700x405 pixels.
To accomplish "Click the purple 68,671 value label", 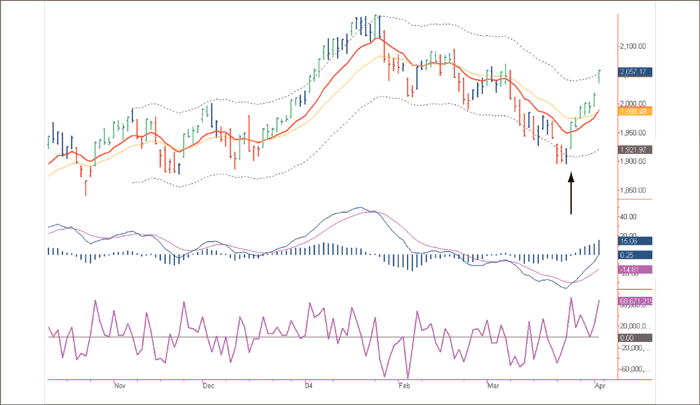I will 635,300.
